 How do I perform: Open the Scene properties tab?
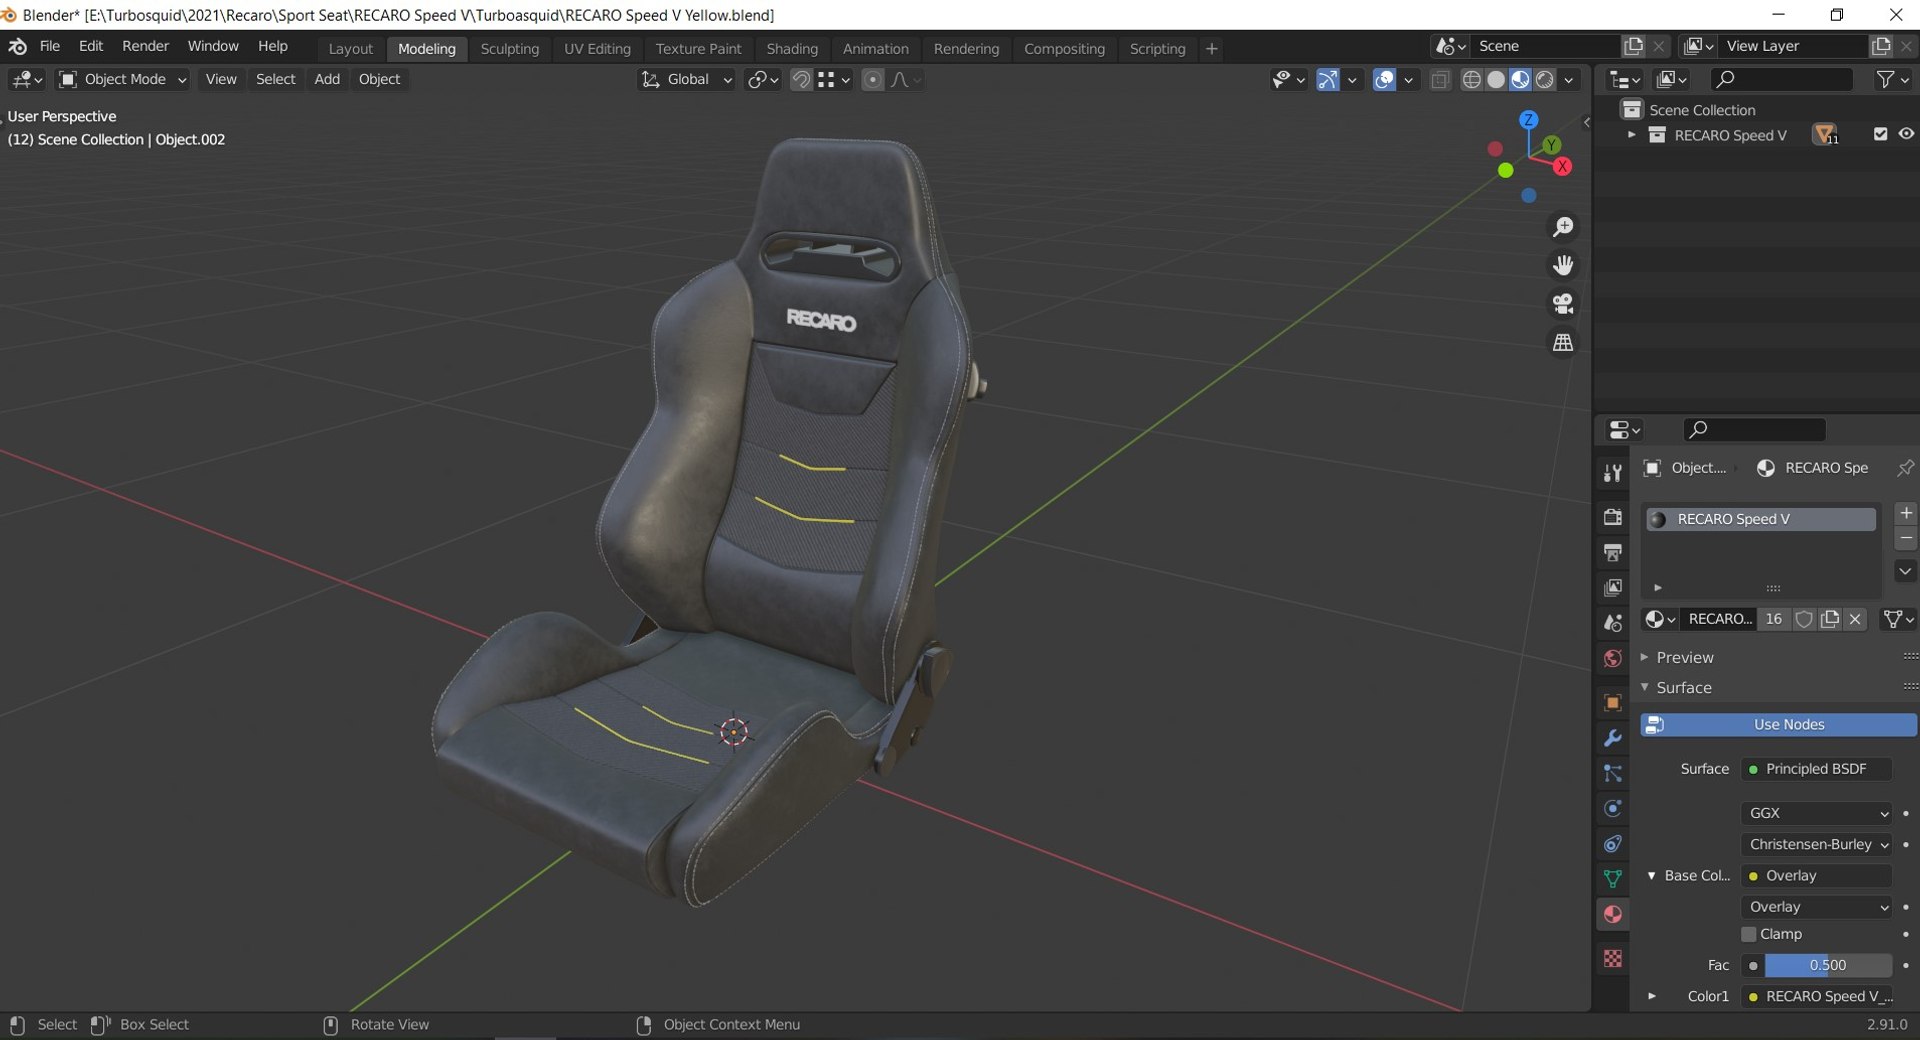pos(1612,622)
